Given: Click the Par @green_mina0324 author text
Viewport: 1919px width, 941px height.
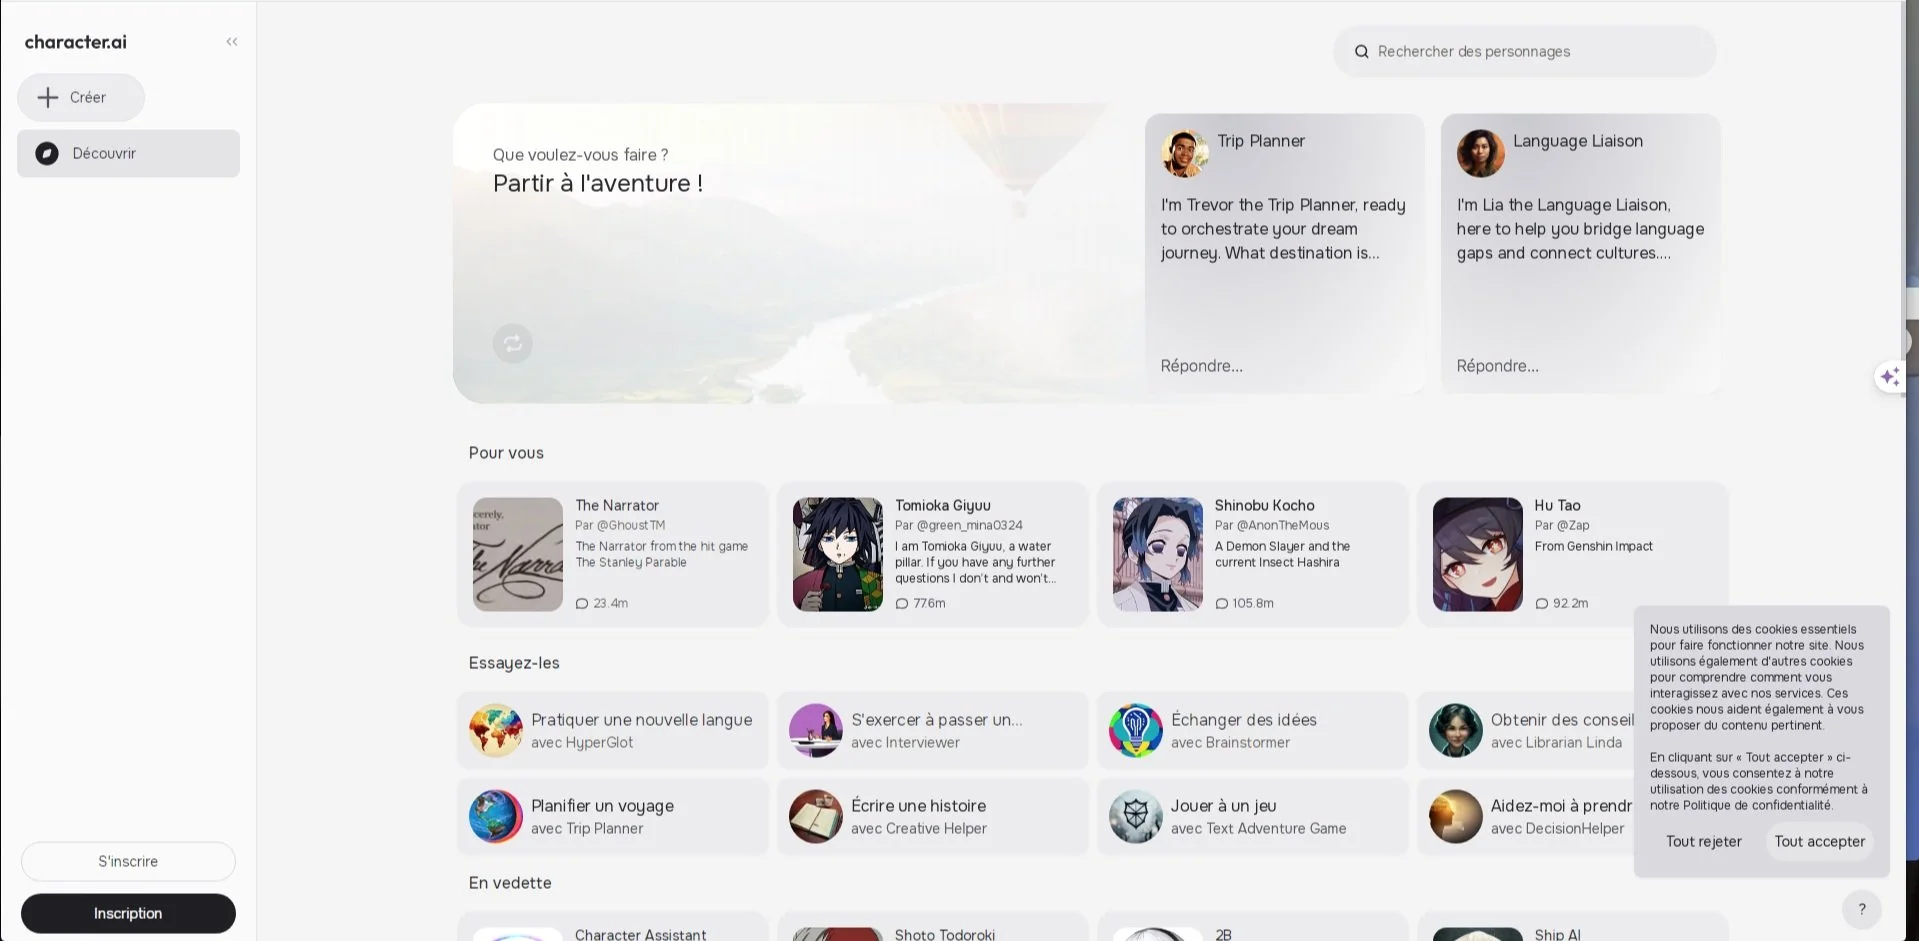Looking at the screenshot, I should click(959, 525).
